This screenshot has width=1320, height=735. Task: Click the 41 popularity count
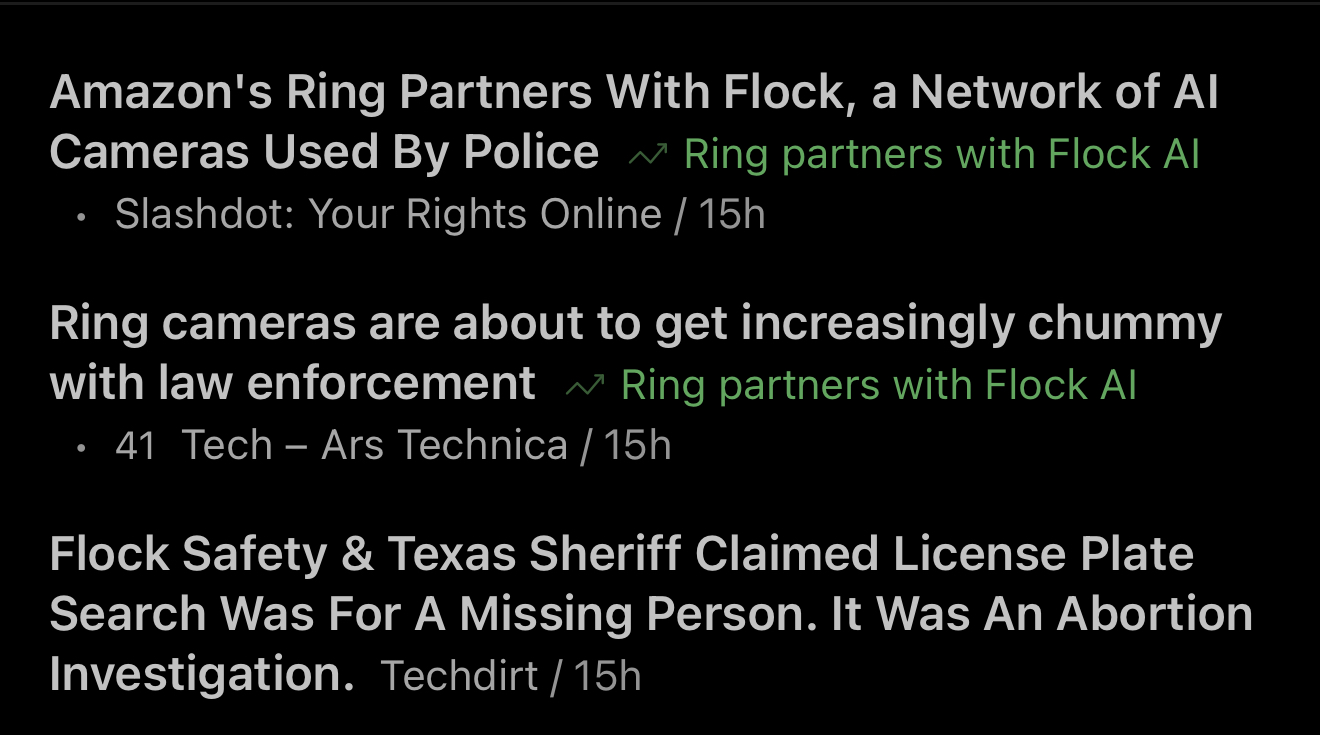[x=135, y=446]
